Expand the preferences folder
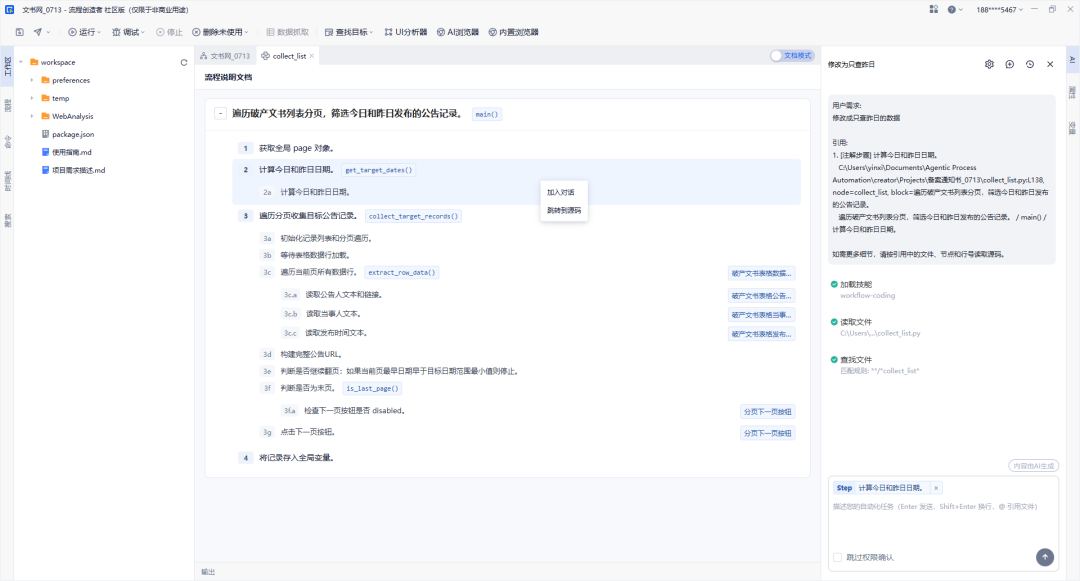The height and width of the screenshot is (581, 1080). click(x=32, y=81)
